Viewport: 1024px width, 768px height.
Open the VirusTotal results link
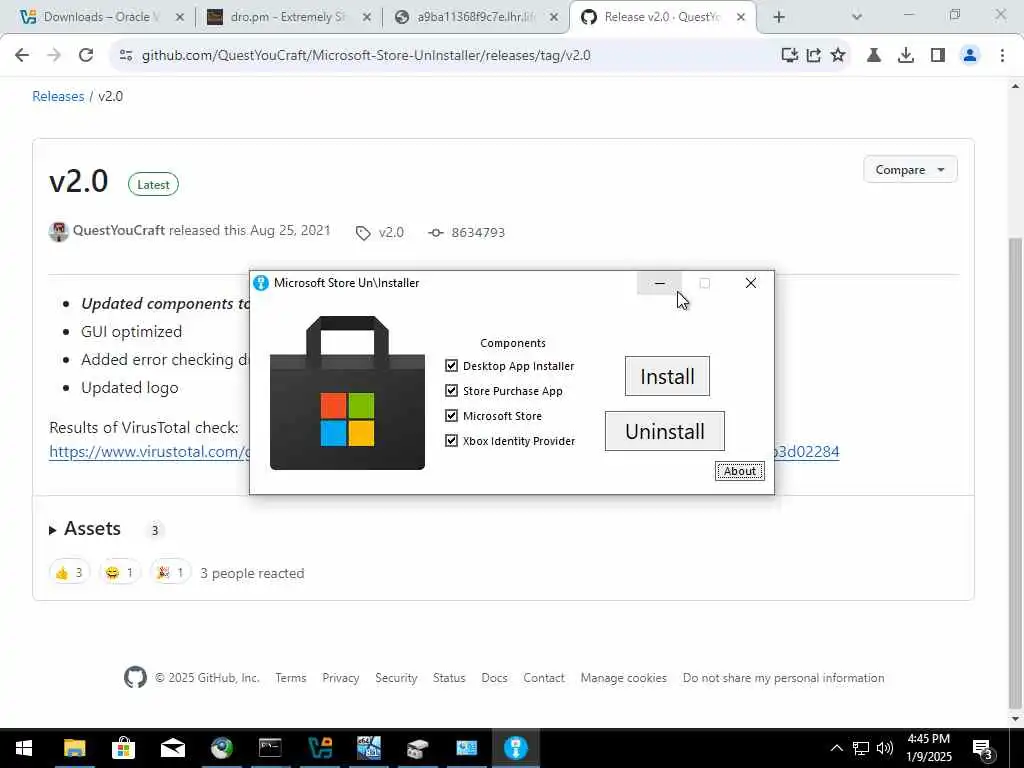click(149, 451)
